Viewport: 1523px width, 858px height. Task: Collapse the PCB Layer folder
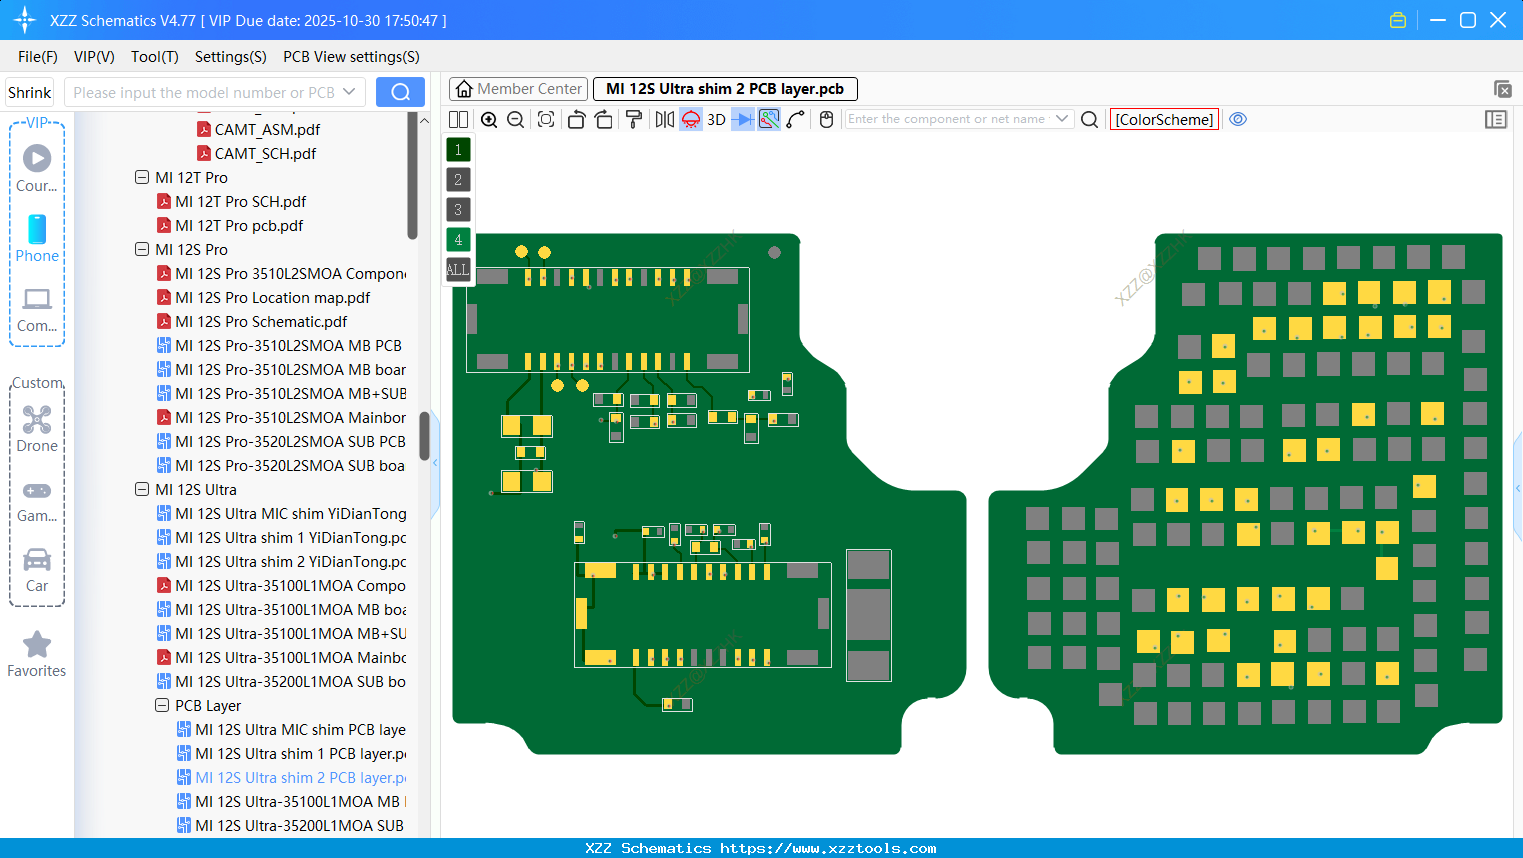[162, 705]
